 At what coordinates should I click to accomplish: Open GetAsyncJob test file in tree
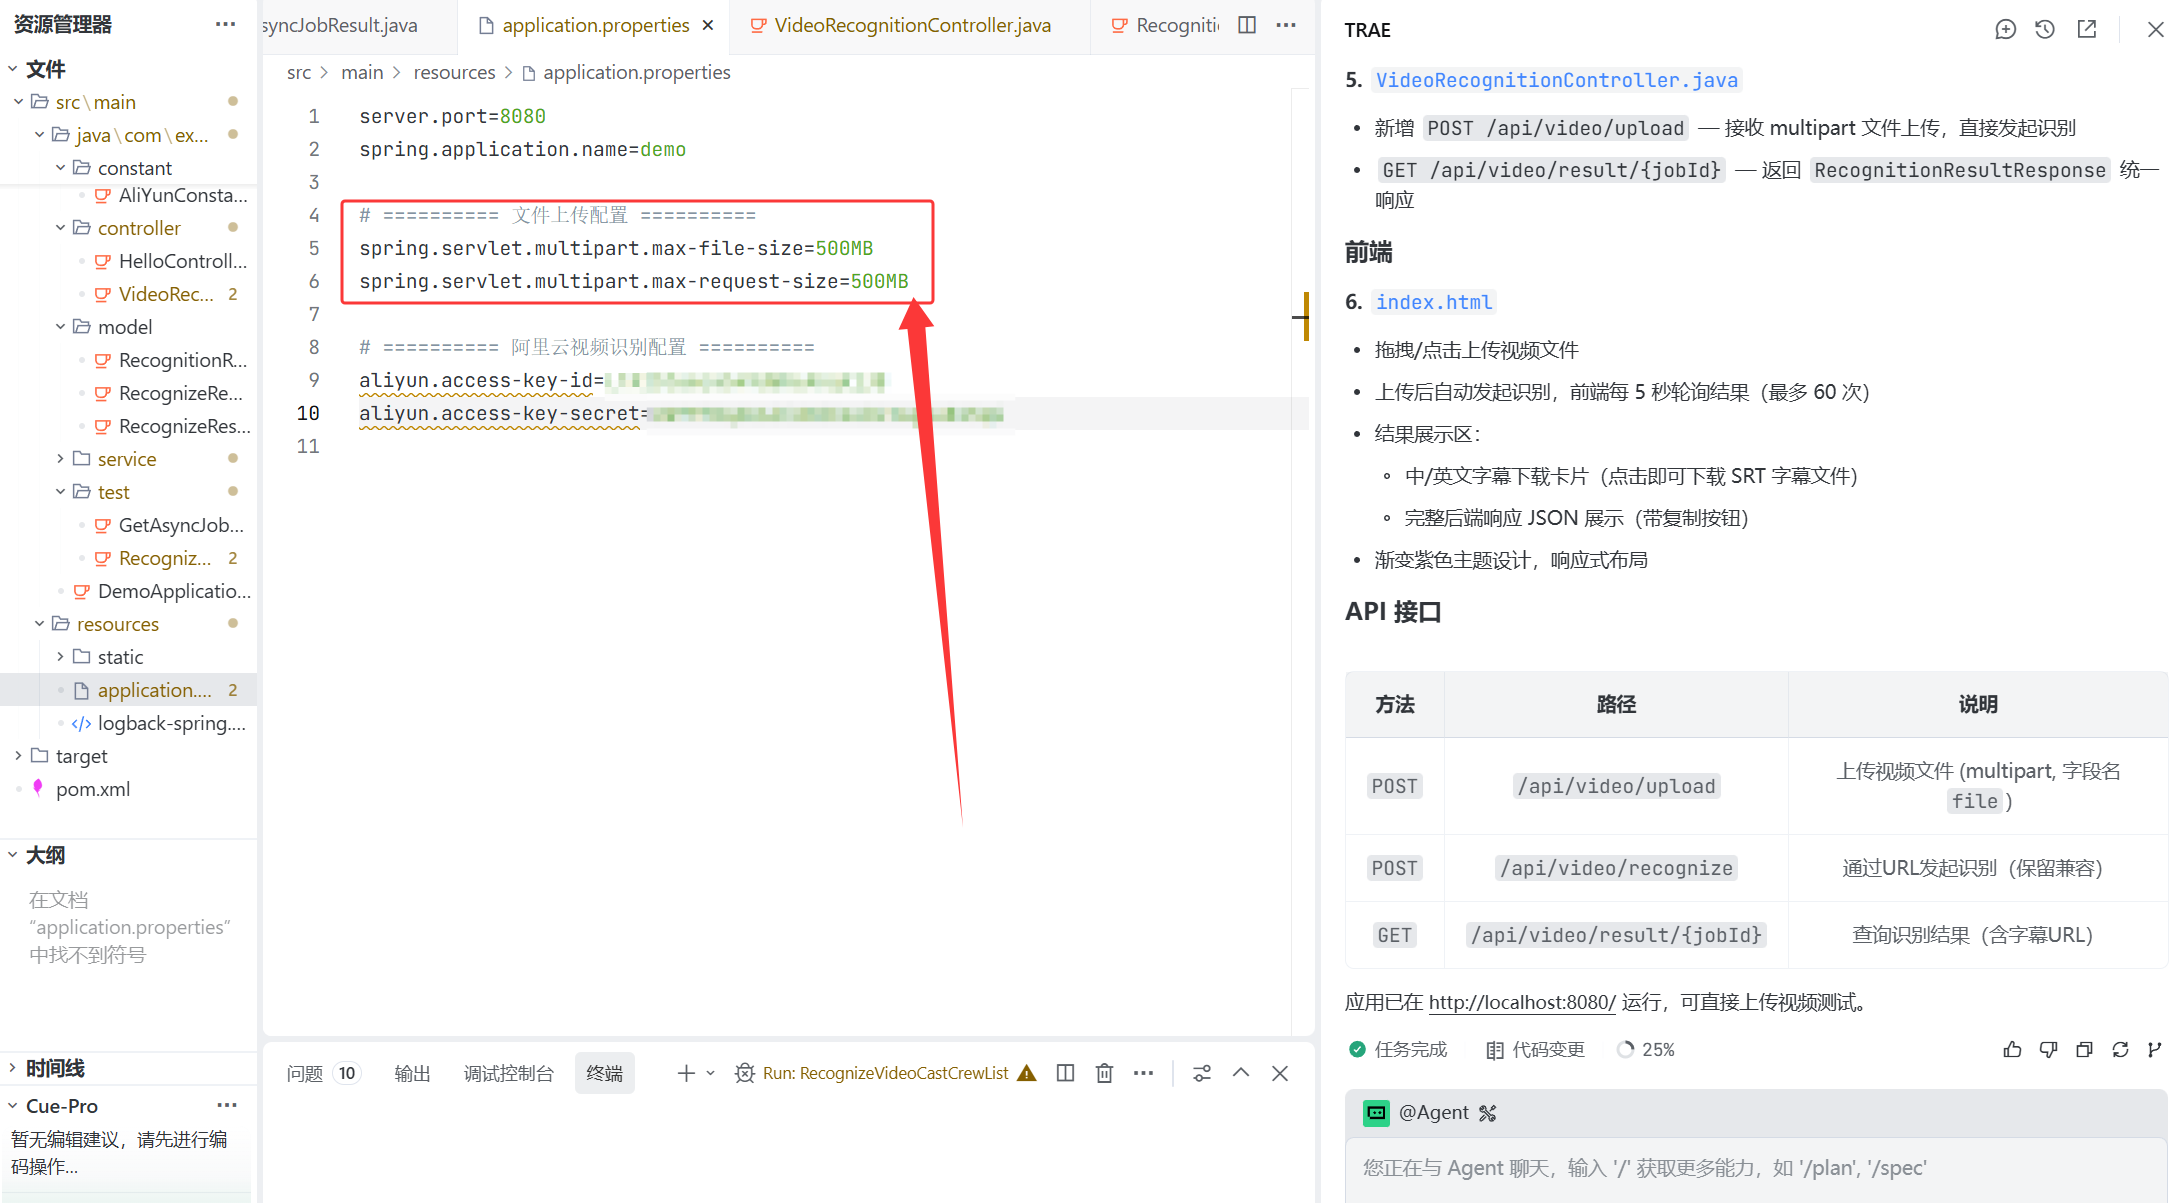click(181, 525)
